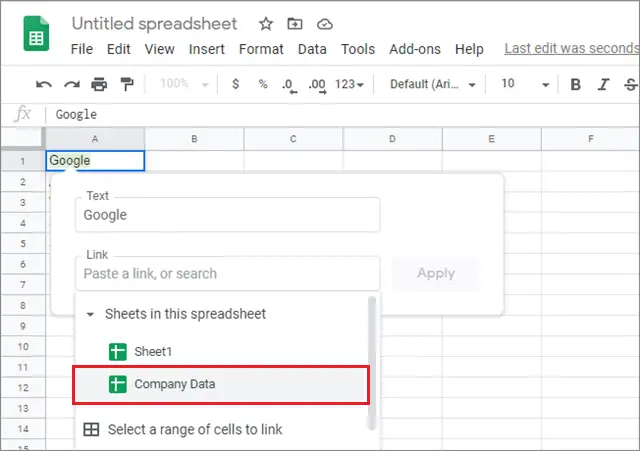Open the zoom 100% dropdown
The width and height of the screenshot is (640, 451).
click(x=184, y=84)
